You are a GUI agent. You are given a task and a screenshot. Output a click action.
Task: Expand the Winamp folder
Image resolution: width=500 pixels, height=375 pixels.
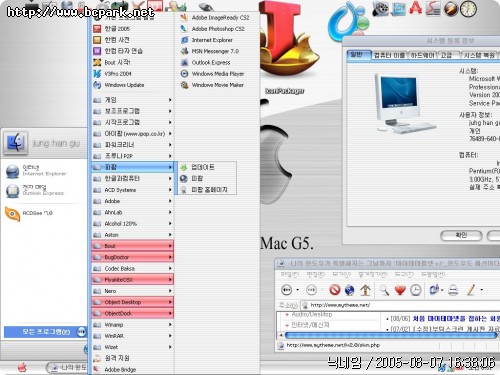[x=133, y=325]
